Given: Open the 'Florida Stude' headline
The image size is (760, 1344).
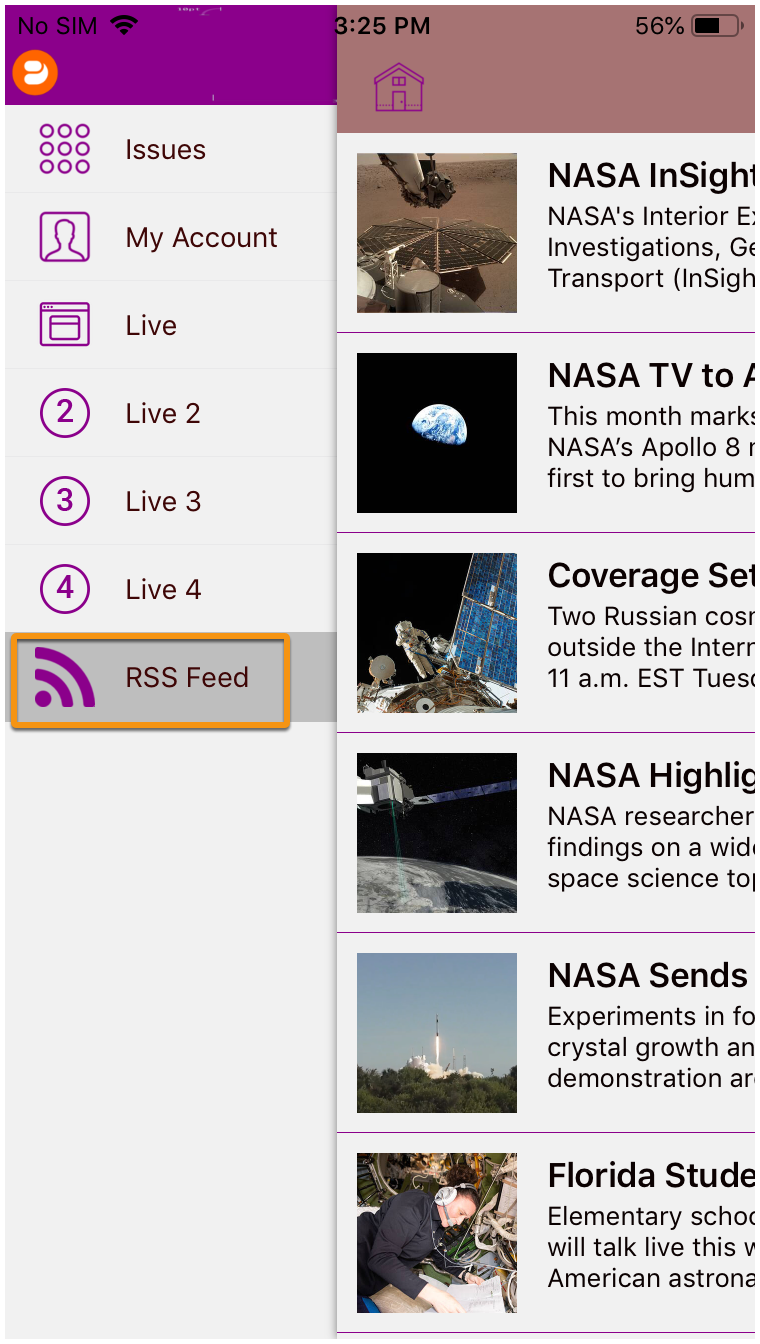Looking at the screenshot, I should 651,1176.
